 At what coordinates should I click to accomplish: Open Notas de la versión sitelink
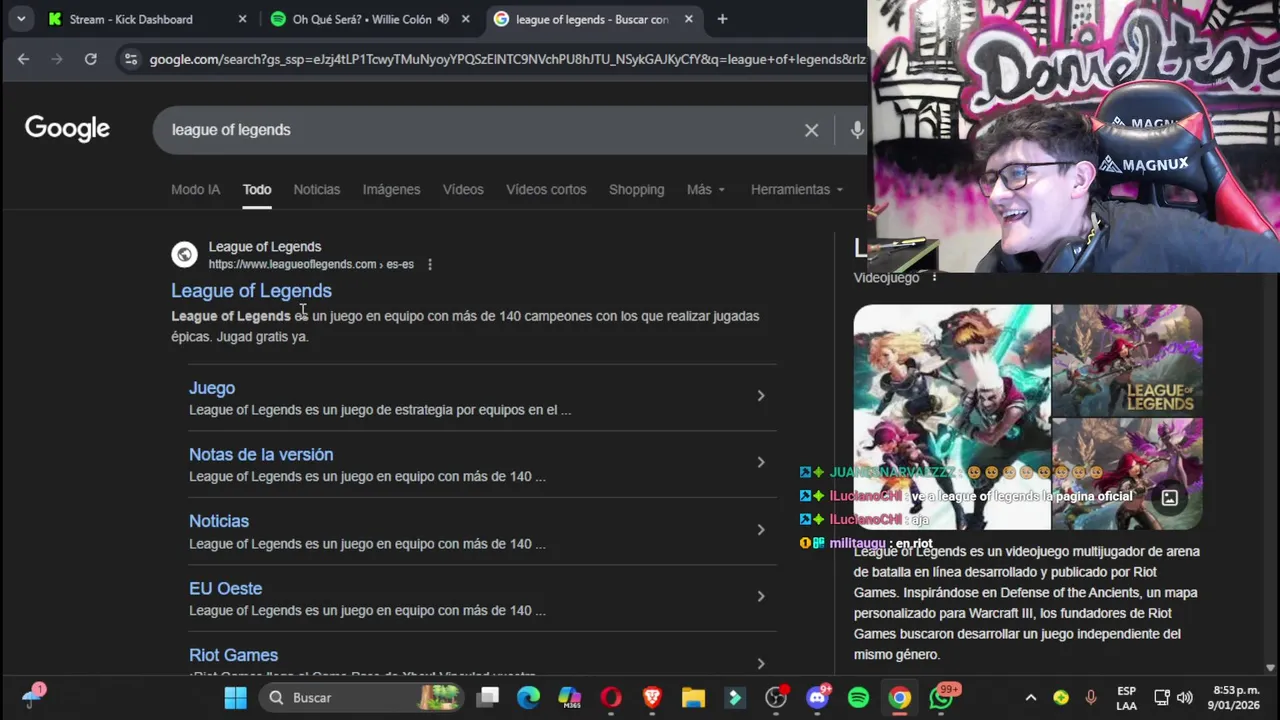(x=261, y=454)
